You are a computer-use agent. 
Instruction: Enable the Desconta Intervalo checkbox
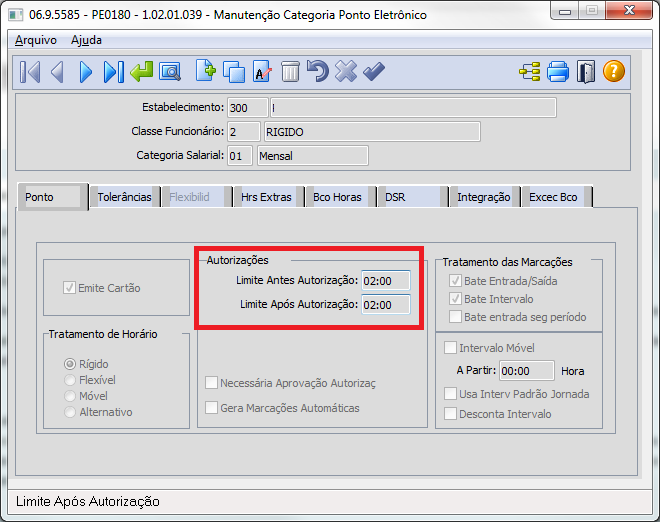[x=450, y=414]
